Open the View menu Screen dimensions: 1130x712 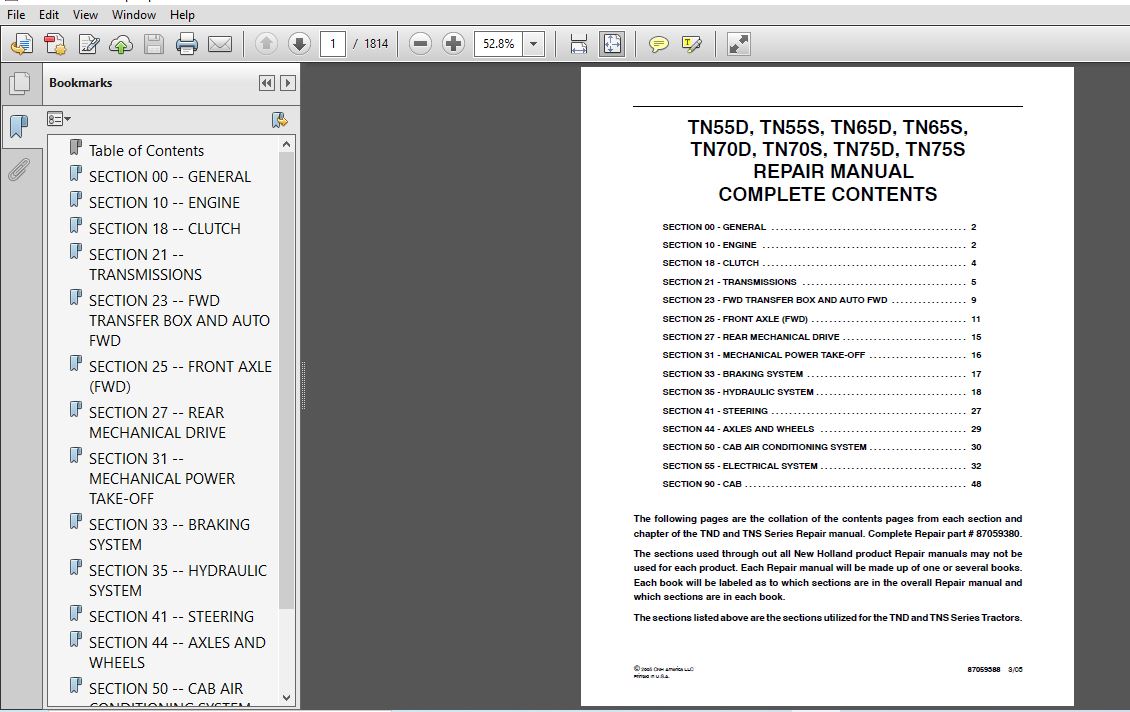click(x=85, y=14)
